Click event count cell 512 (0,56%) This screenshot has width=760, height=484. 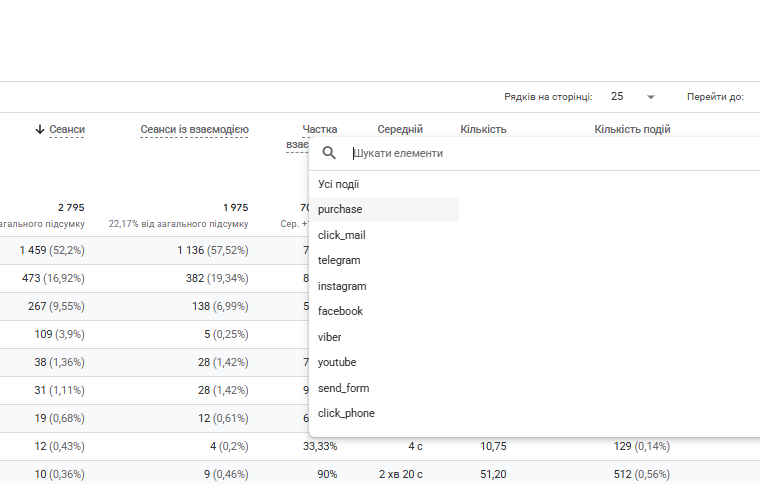click(x=642, y=474)
